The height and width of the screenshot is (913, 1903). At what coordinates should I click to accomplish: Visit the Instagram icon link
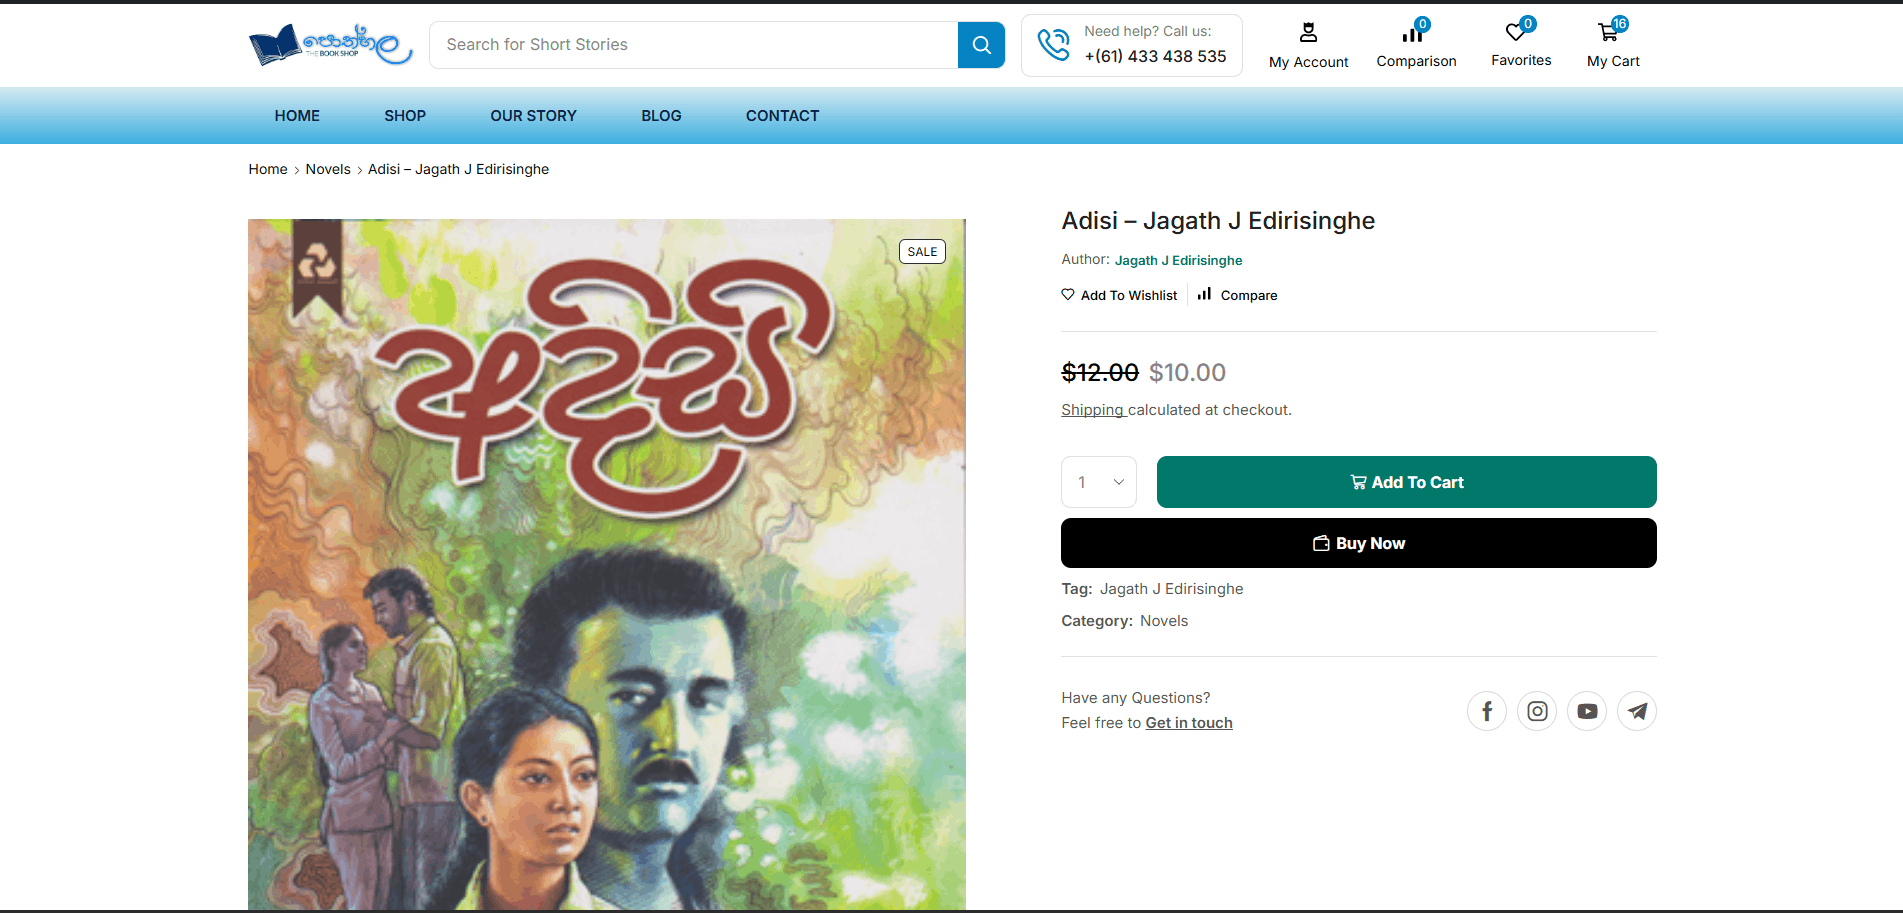pyautogui.click(x=1537, y=711)
